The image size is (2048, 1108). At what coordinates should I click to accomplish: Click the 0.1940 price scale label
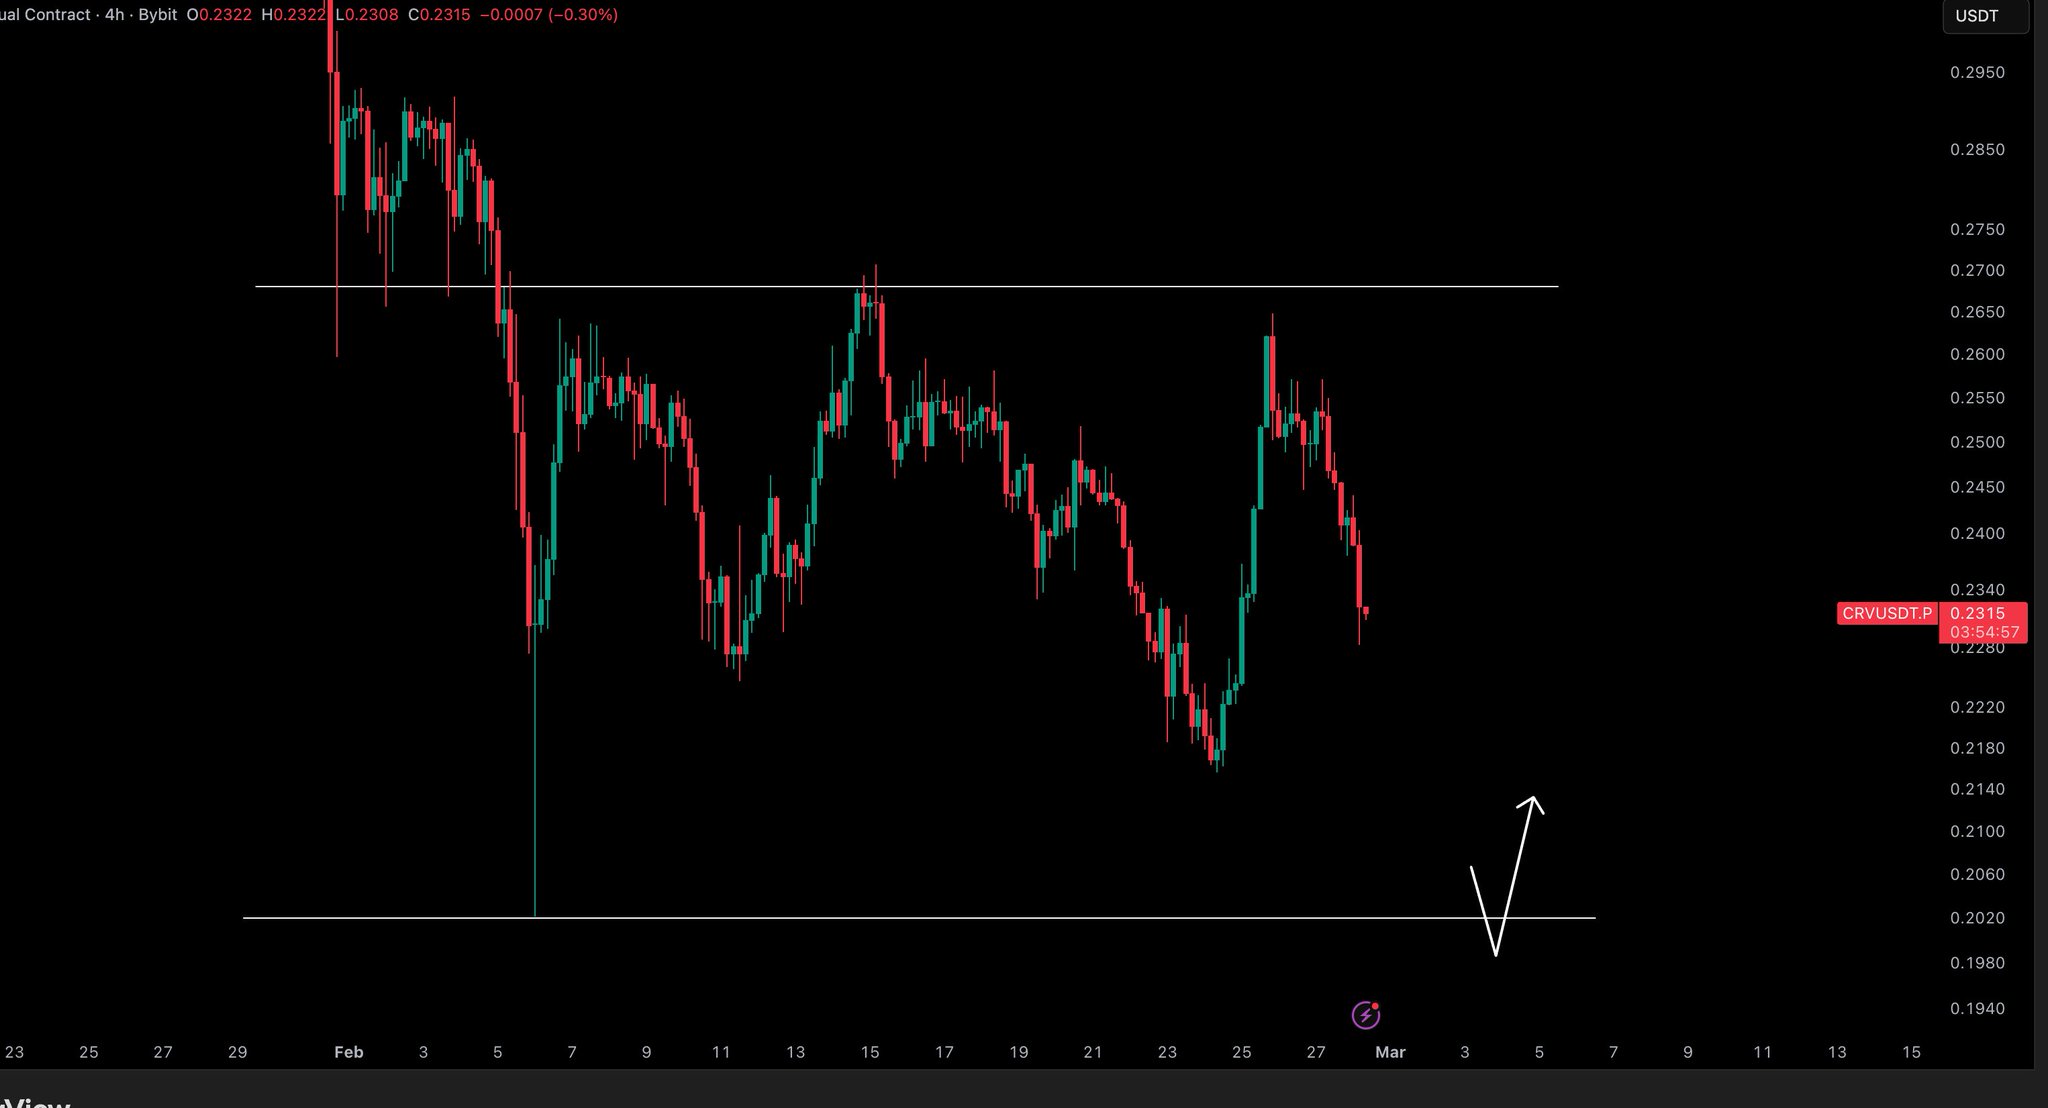[1977, 1009]
